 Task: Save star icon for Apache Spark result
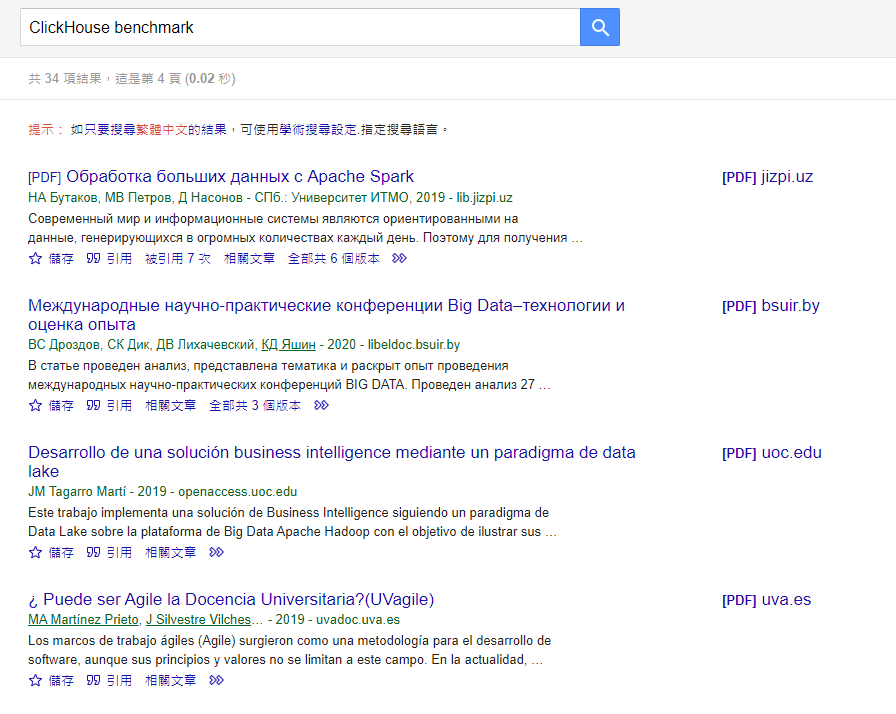(35, 258)
